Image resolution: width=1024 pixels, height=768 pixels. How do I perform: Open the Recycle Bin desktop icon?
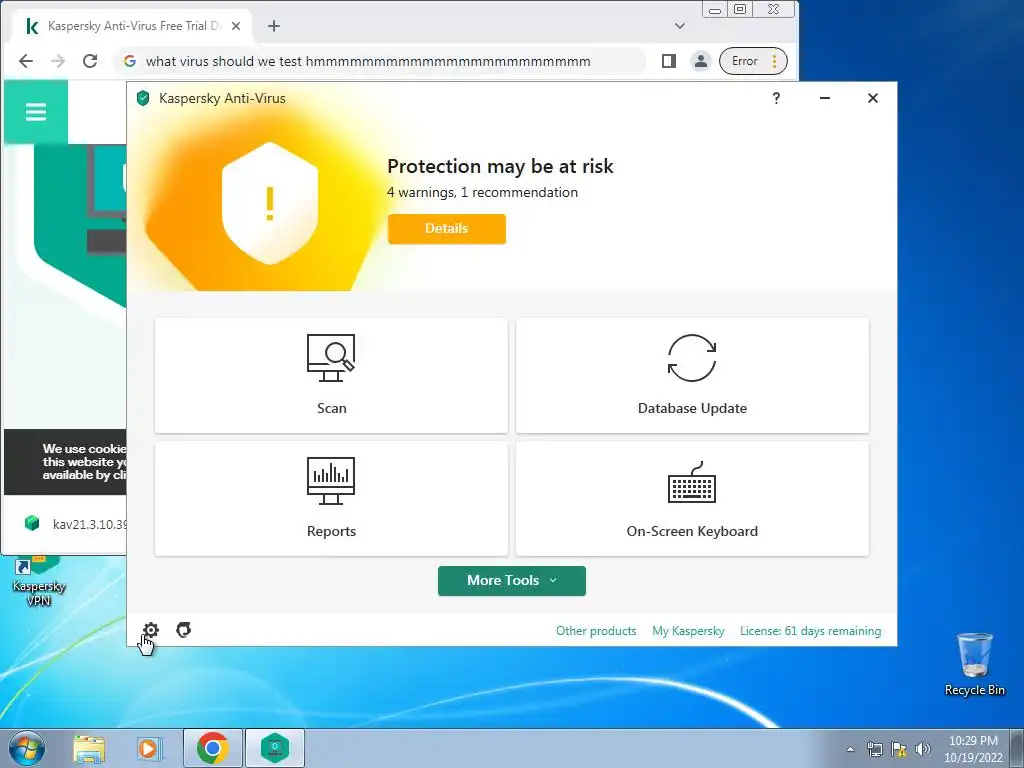[x=974, y=664]
